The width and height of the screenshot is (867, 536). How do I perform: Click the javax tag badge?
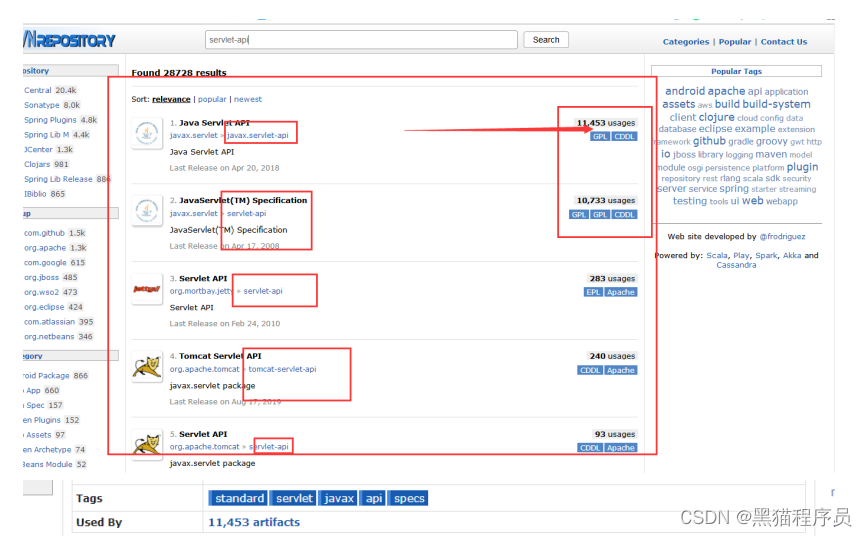(x=338, y=498)
